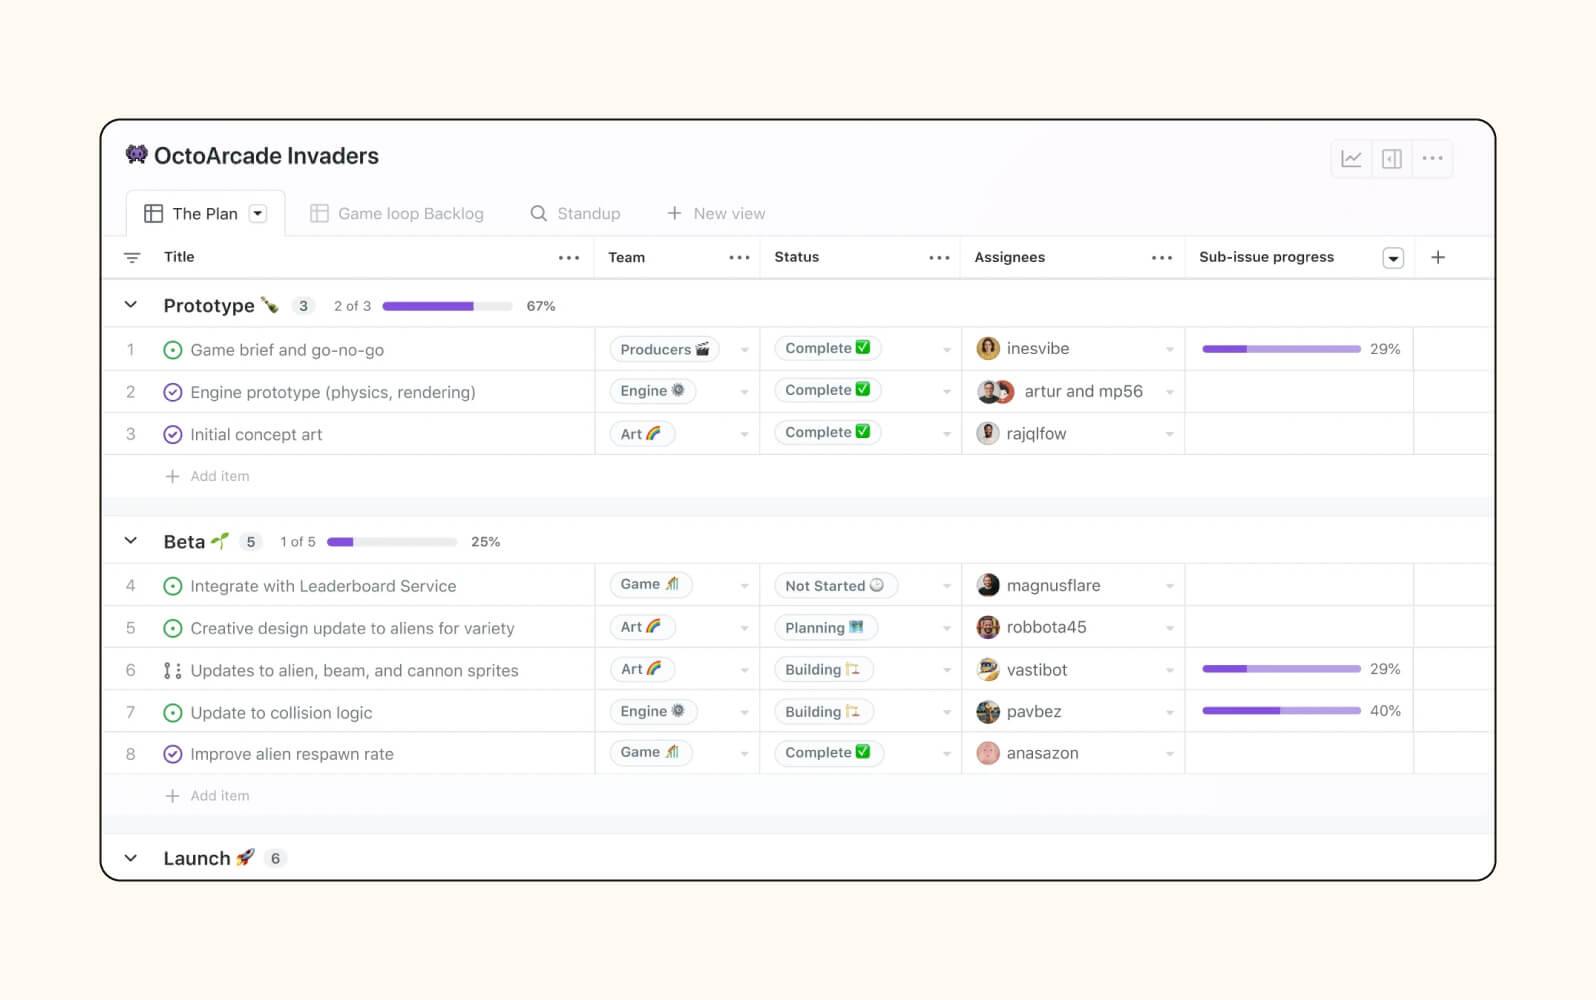Click the OctoArcade Invaders project icon
The height and width of the screenshot is (1000, 1596).
[136, 154]
